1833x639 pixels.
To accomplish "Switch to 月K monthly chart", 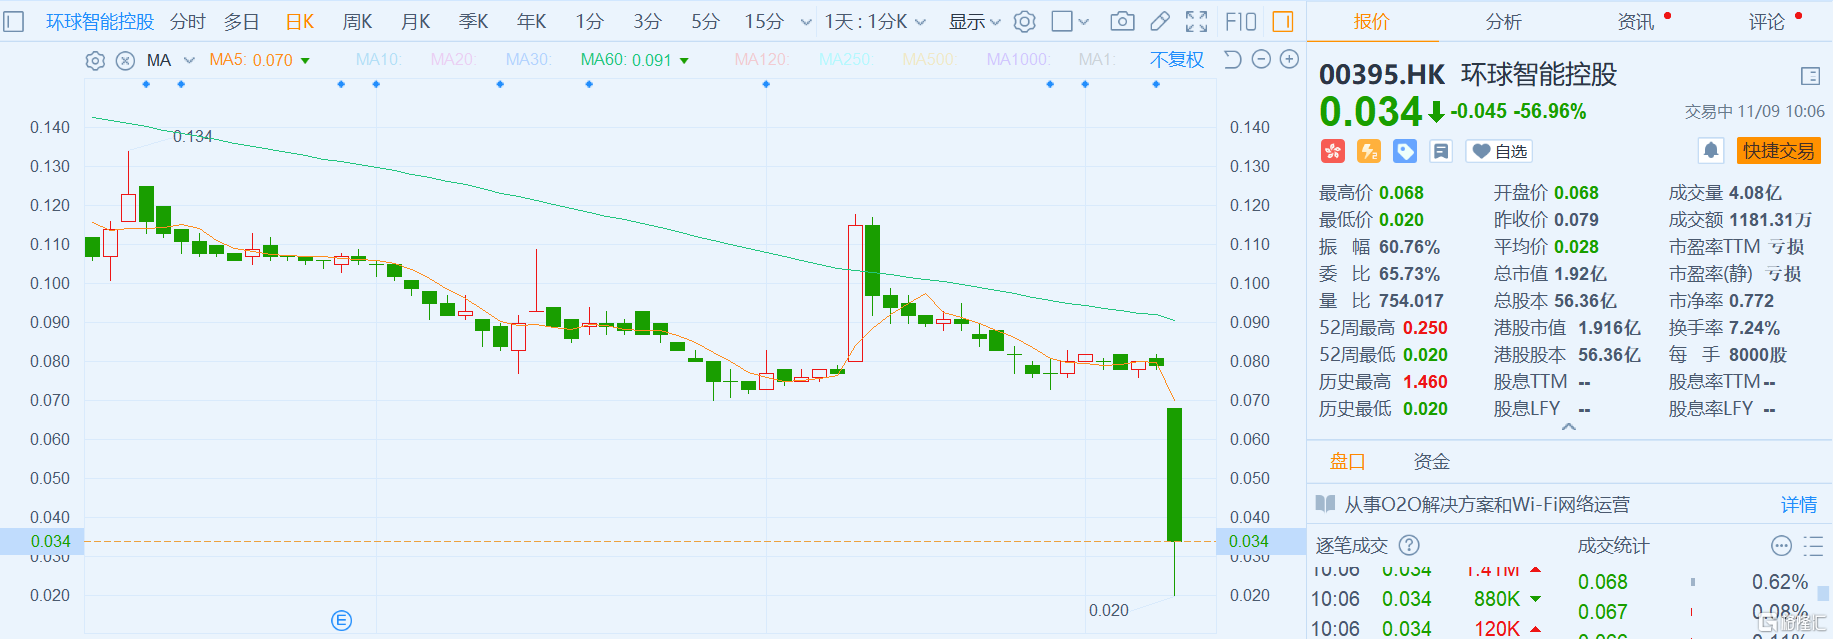I will point(415,21).
